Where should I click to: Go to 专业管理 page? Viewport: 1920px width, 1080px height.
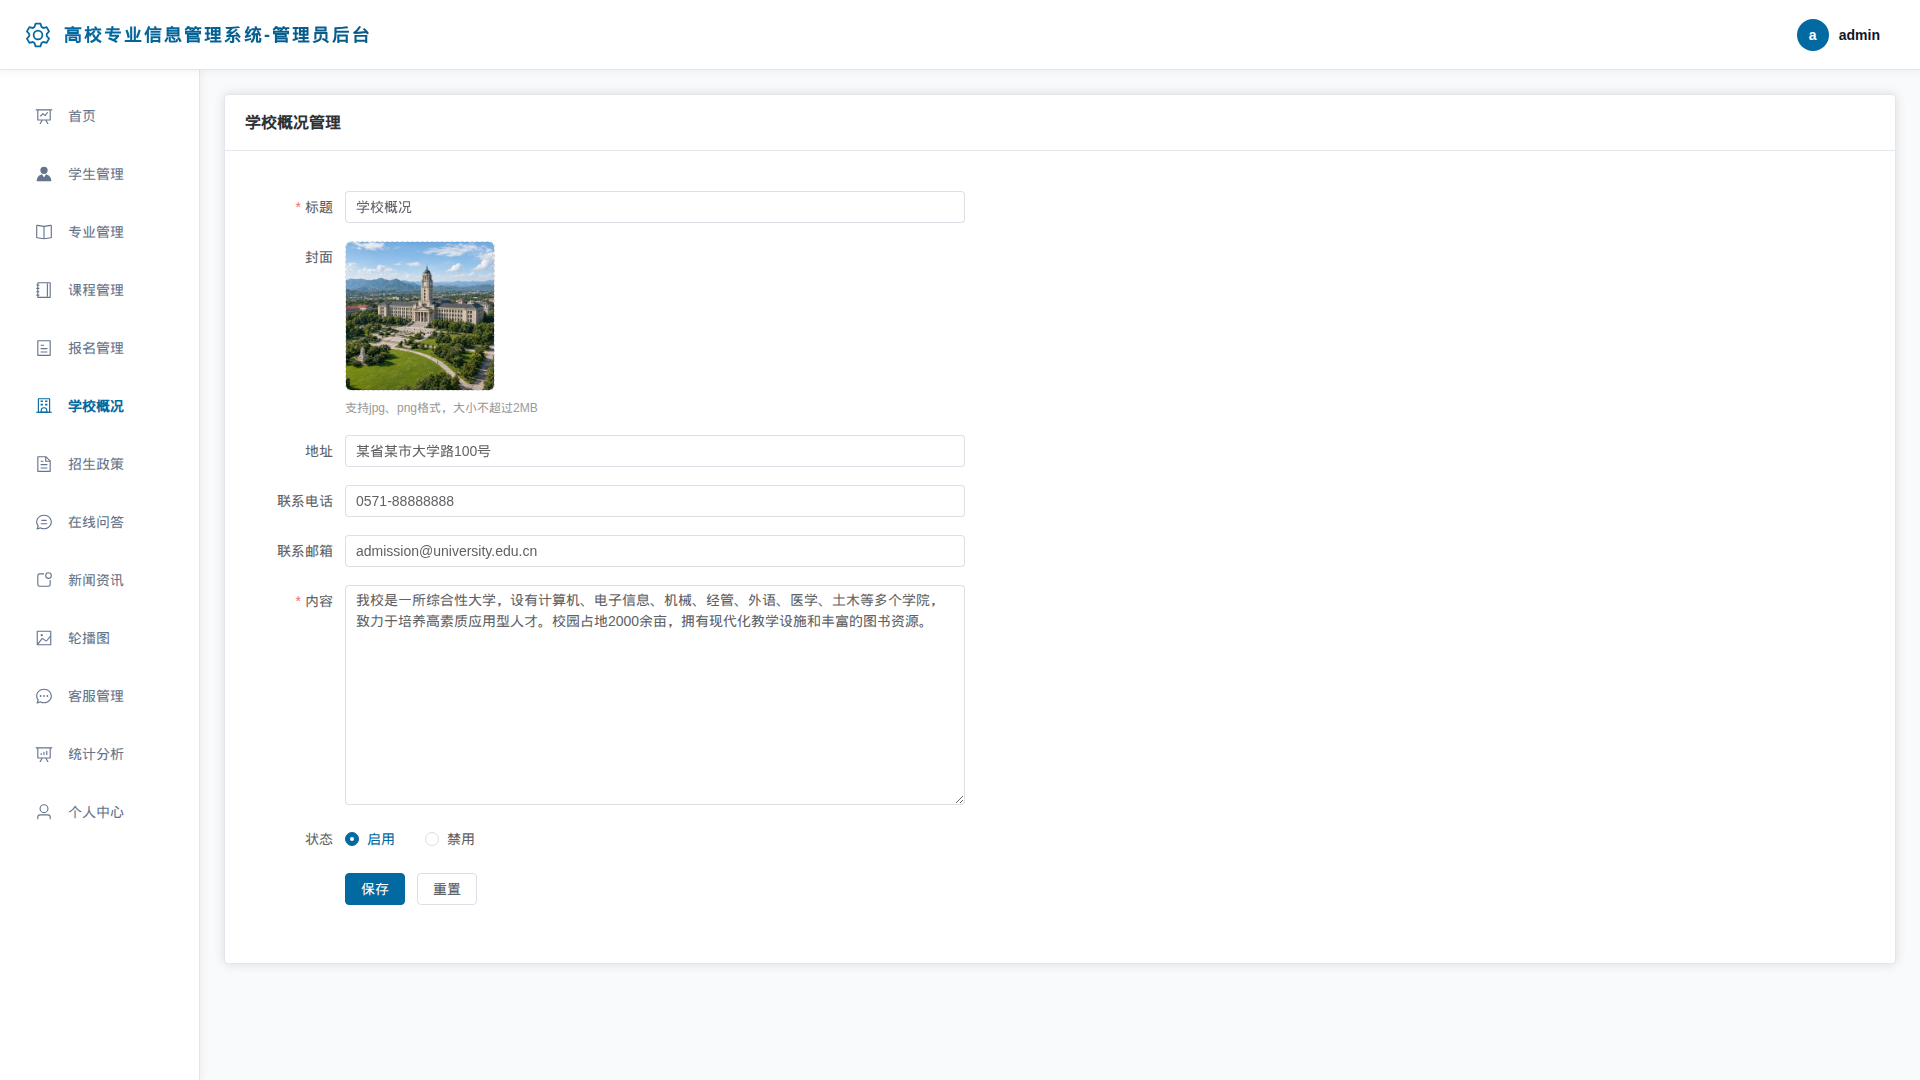click(x=100, y=232)
